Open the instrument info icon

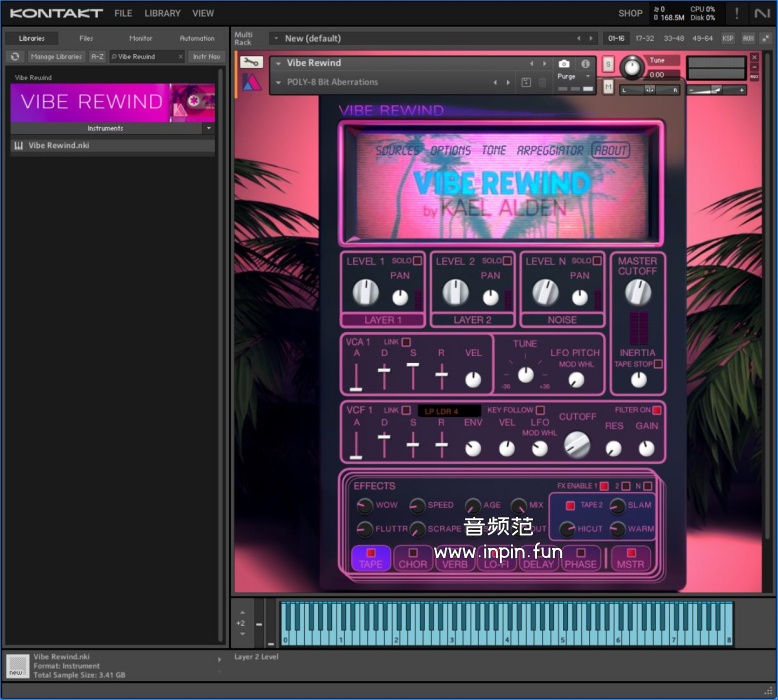click(x=586, y=64)
